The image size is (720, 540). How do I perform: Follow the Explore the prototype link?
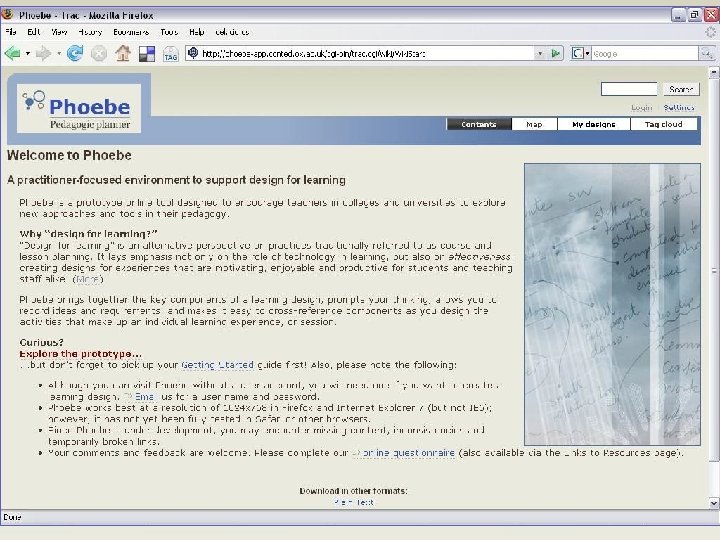[80, 354]
